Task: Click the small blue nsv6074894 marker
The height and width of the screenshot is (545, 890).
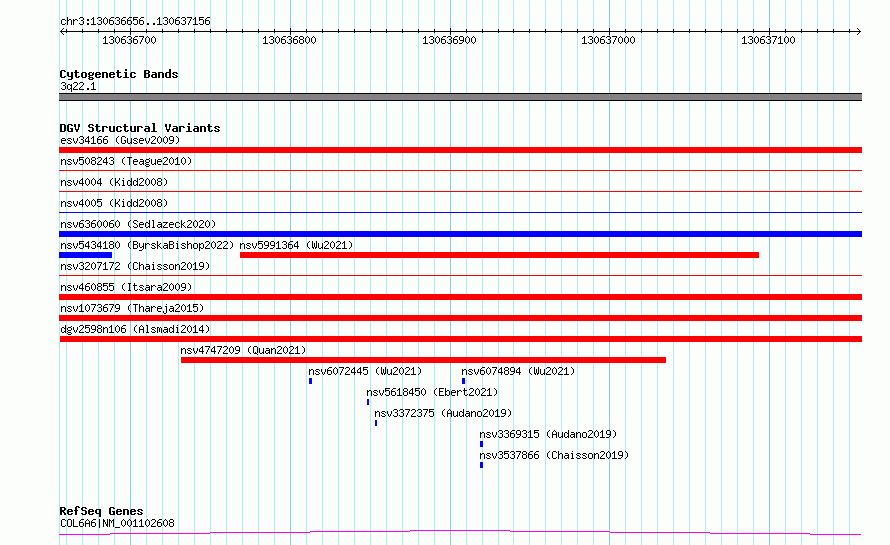Action: point(464,381)
